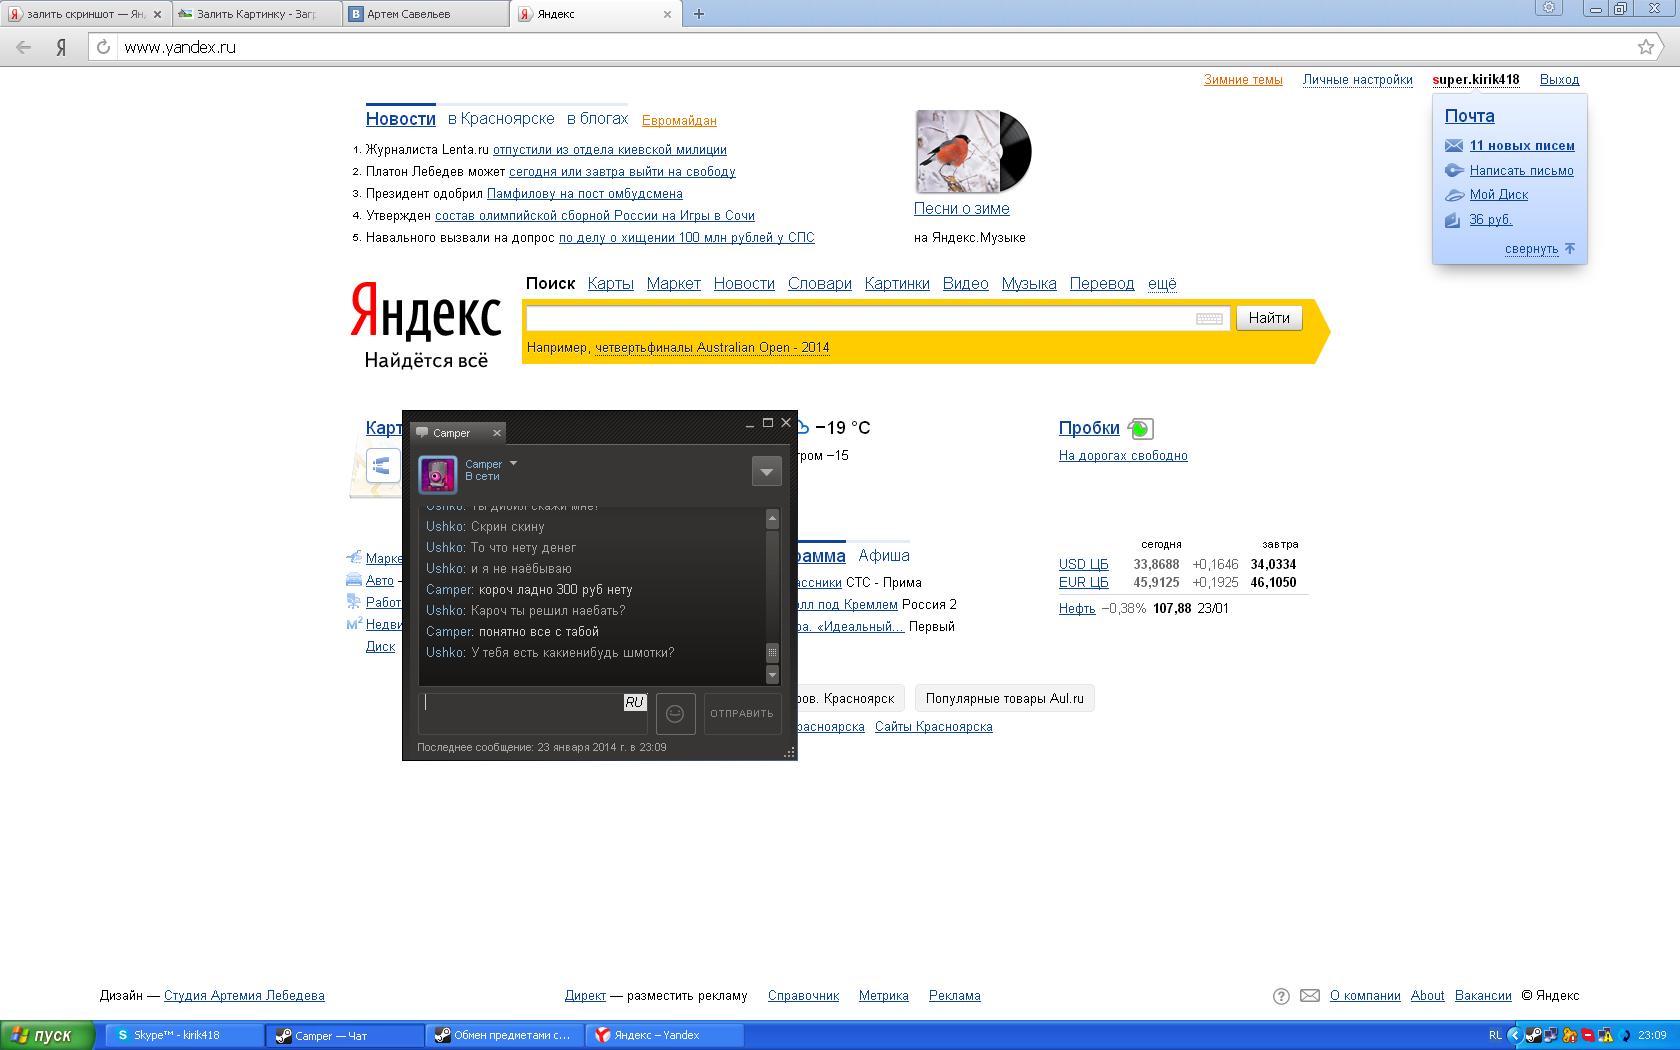Switch to Залить Картинку browser tab

(x=257, y=14)
